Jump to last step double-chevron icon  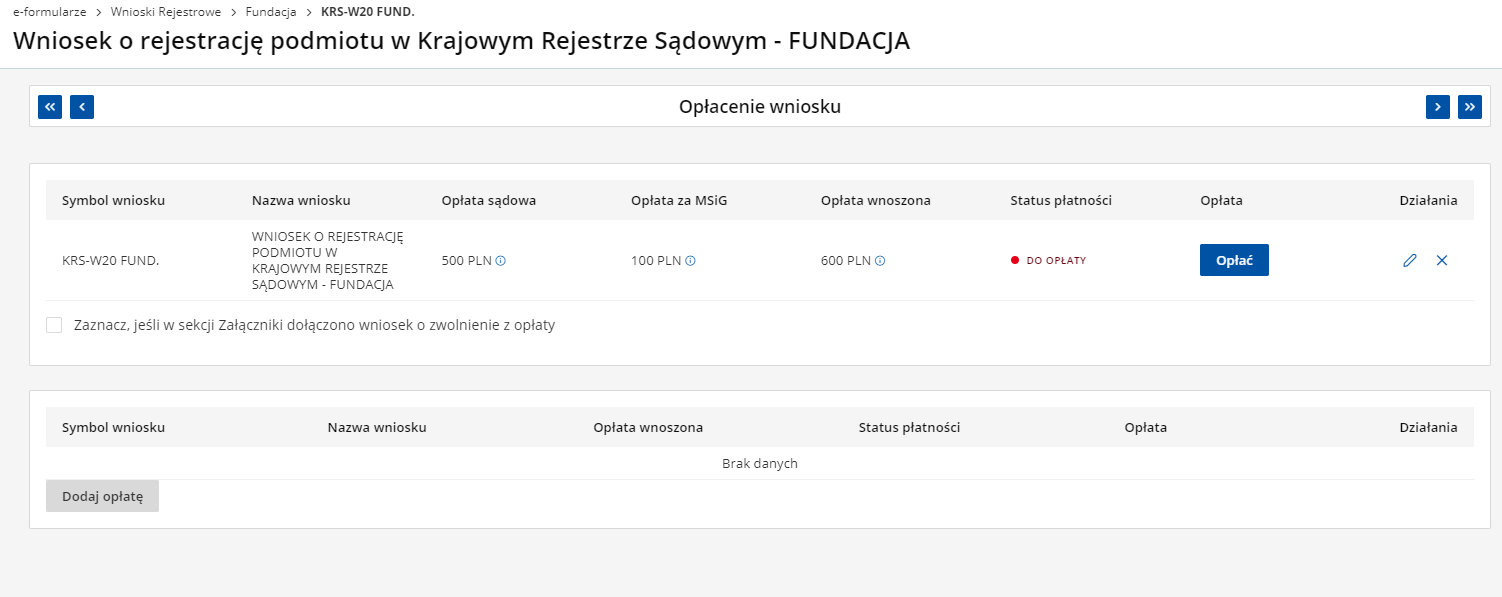coord(1469,107)
